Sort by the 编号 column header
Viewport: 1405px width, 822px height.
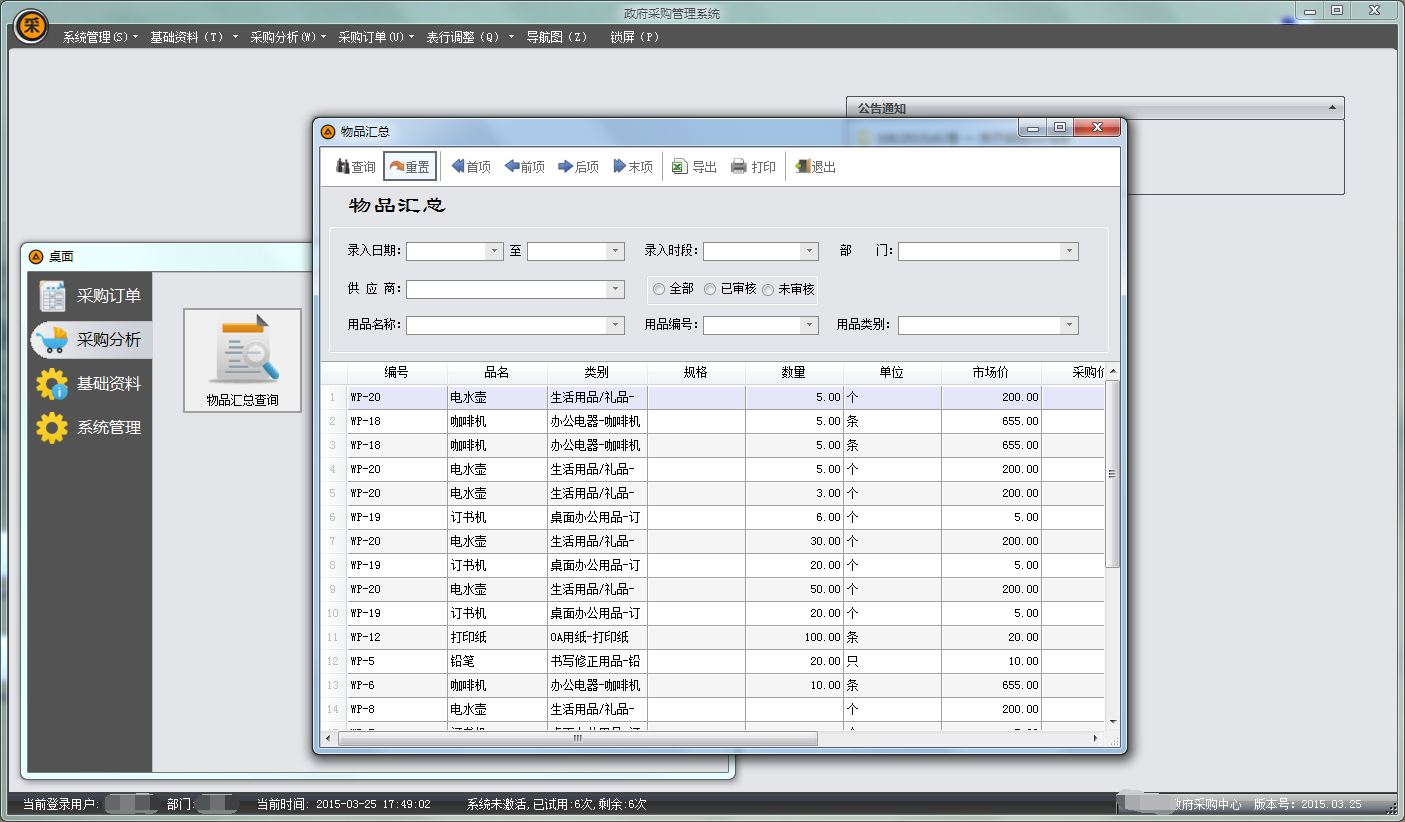[x=397, y=372]
